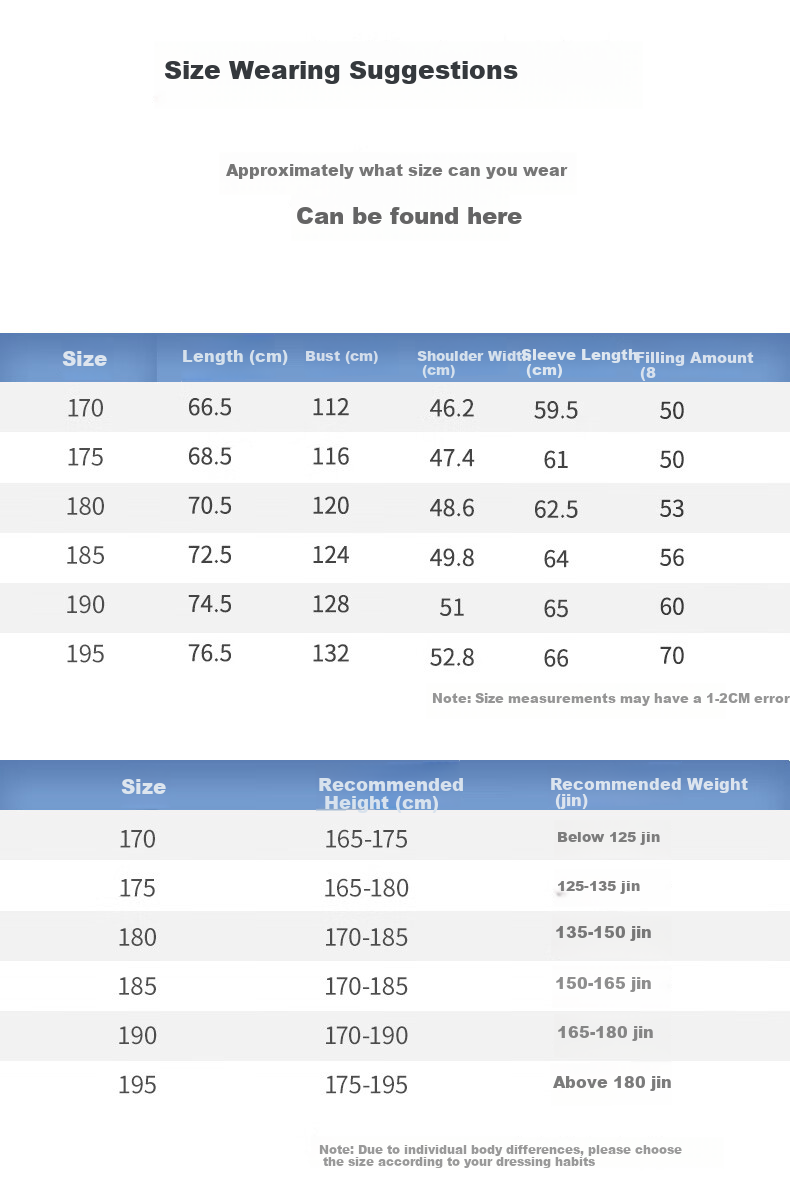Choose sleeve length 66

(x=556, y=659)
